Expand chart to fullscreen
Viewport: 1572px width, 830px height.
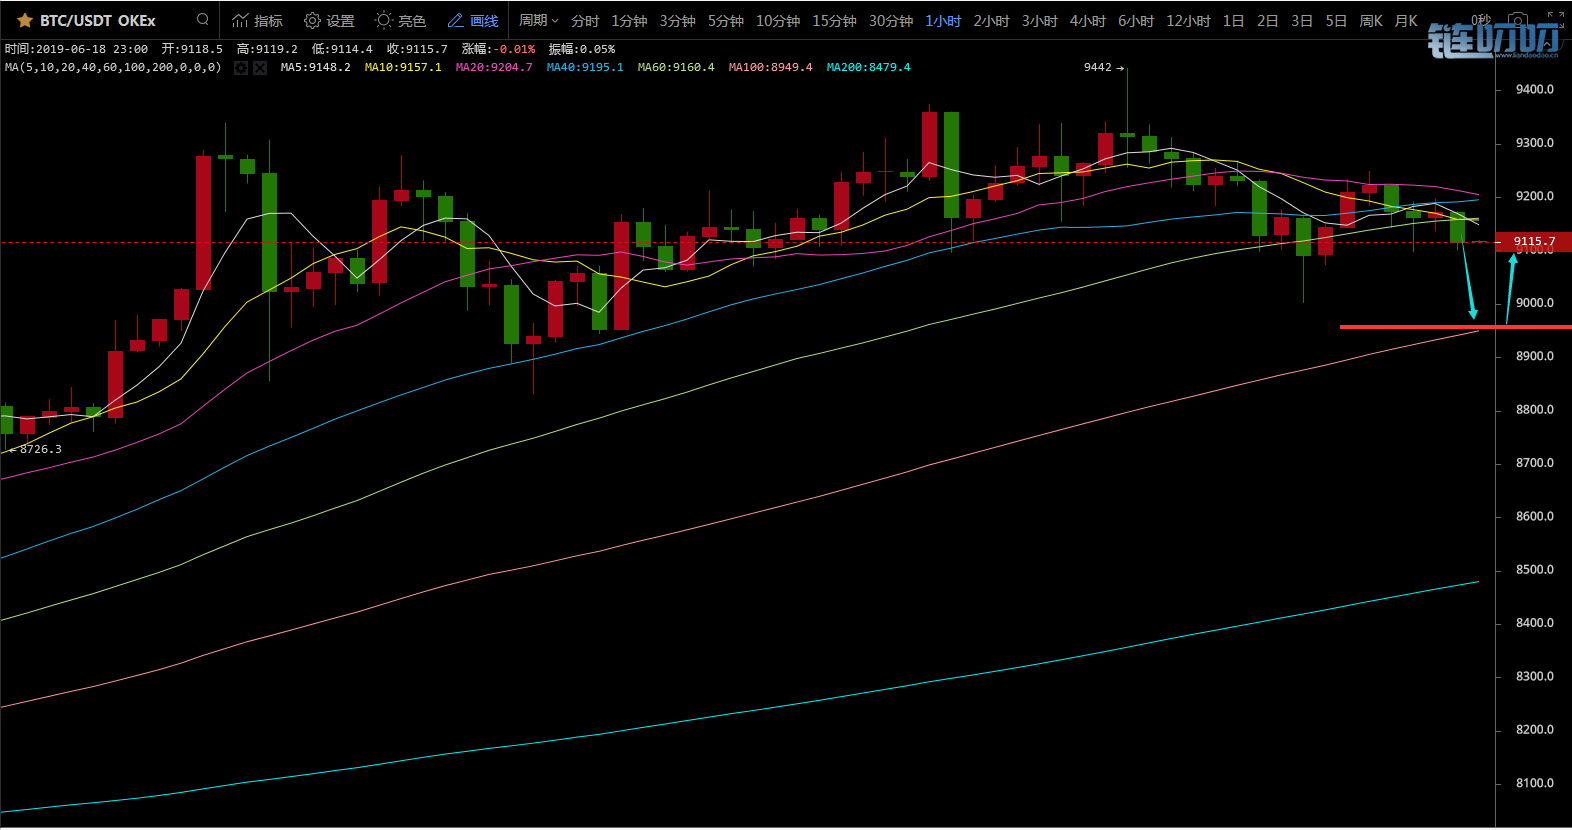tap(1555, 20)
